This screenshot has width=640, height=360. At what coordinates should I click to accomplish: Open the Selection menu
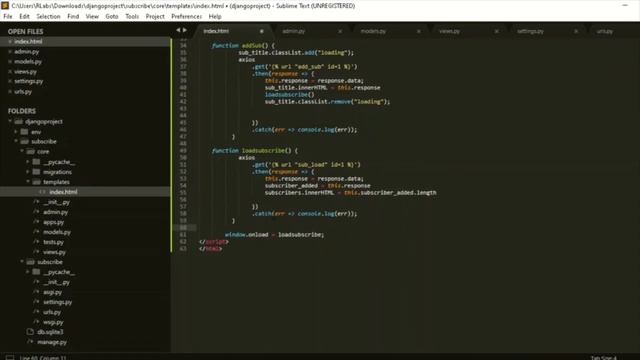point(48,17)
